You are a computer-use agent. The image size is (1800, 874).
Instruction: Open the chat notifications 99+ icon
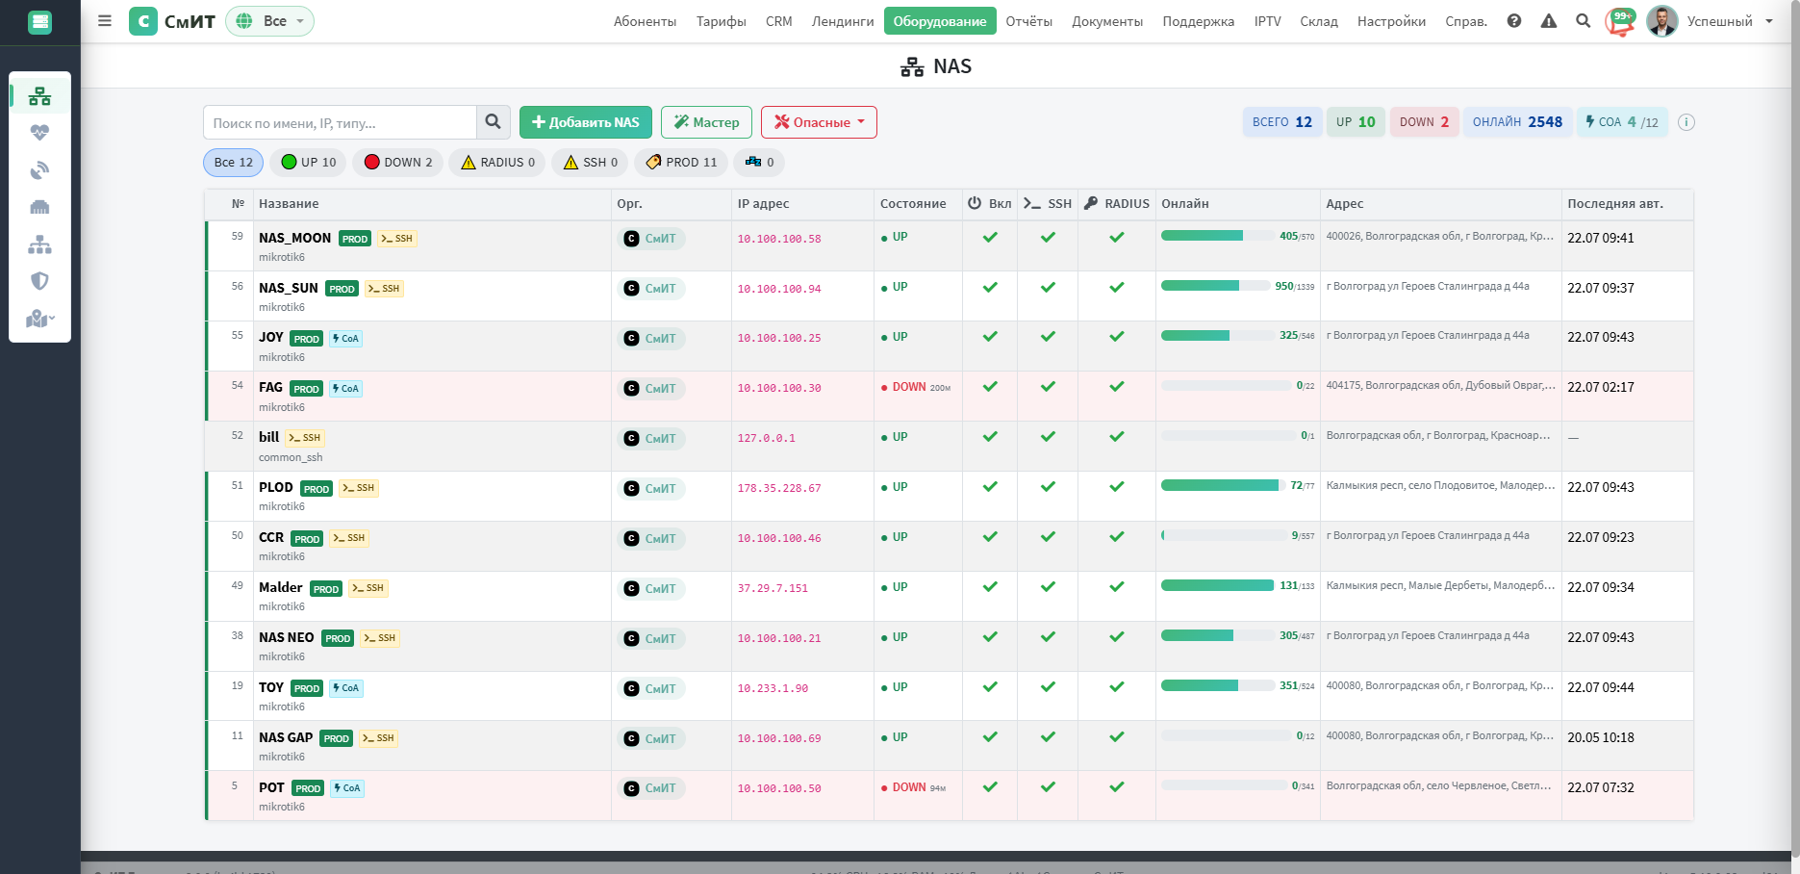1620,21
